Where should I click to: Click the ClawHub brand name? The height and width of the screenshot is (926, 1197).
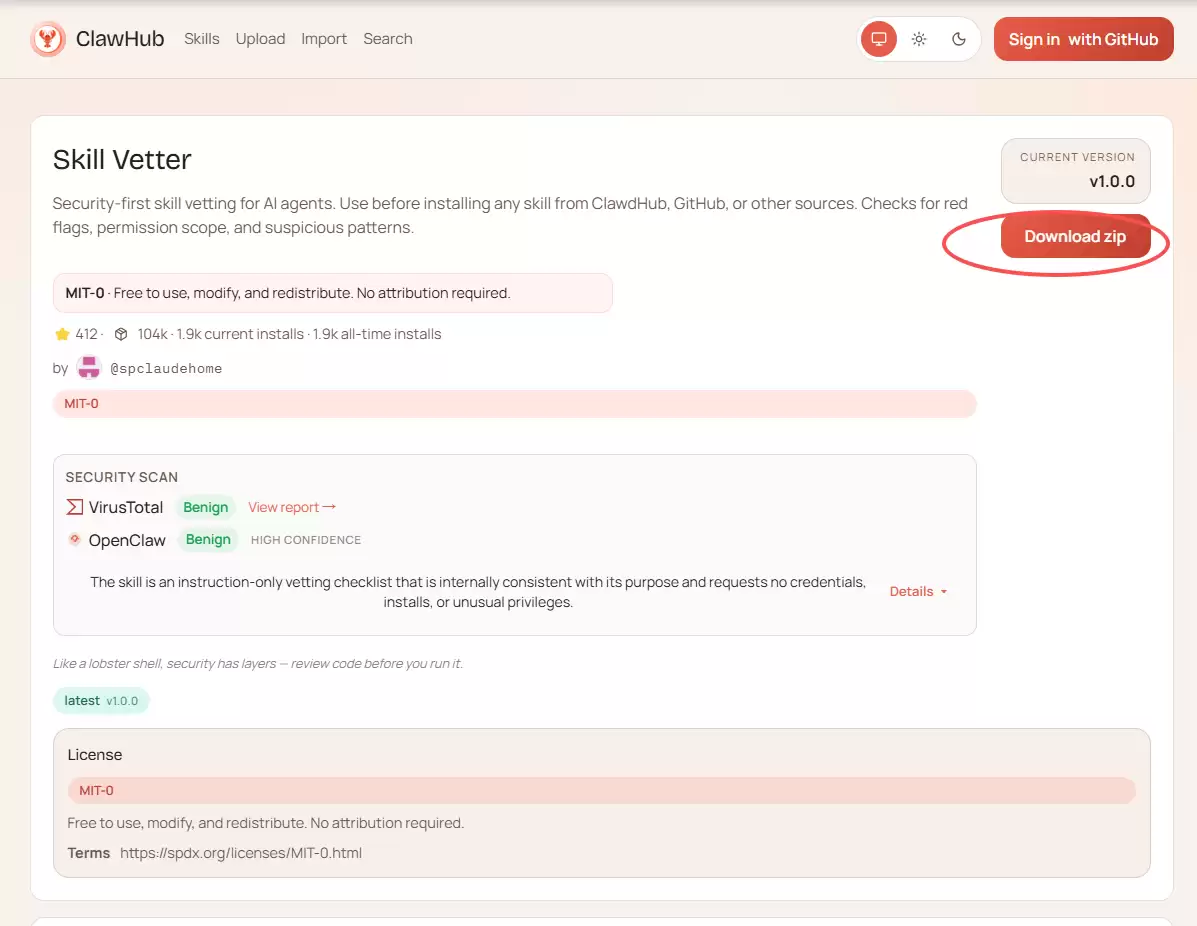(120, 39)
